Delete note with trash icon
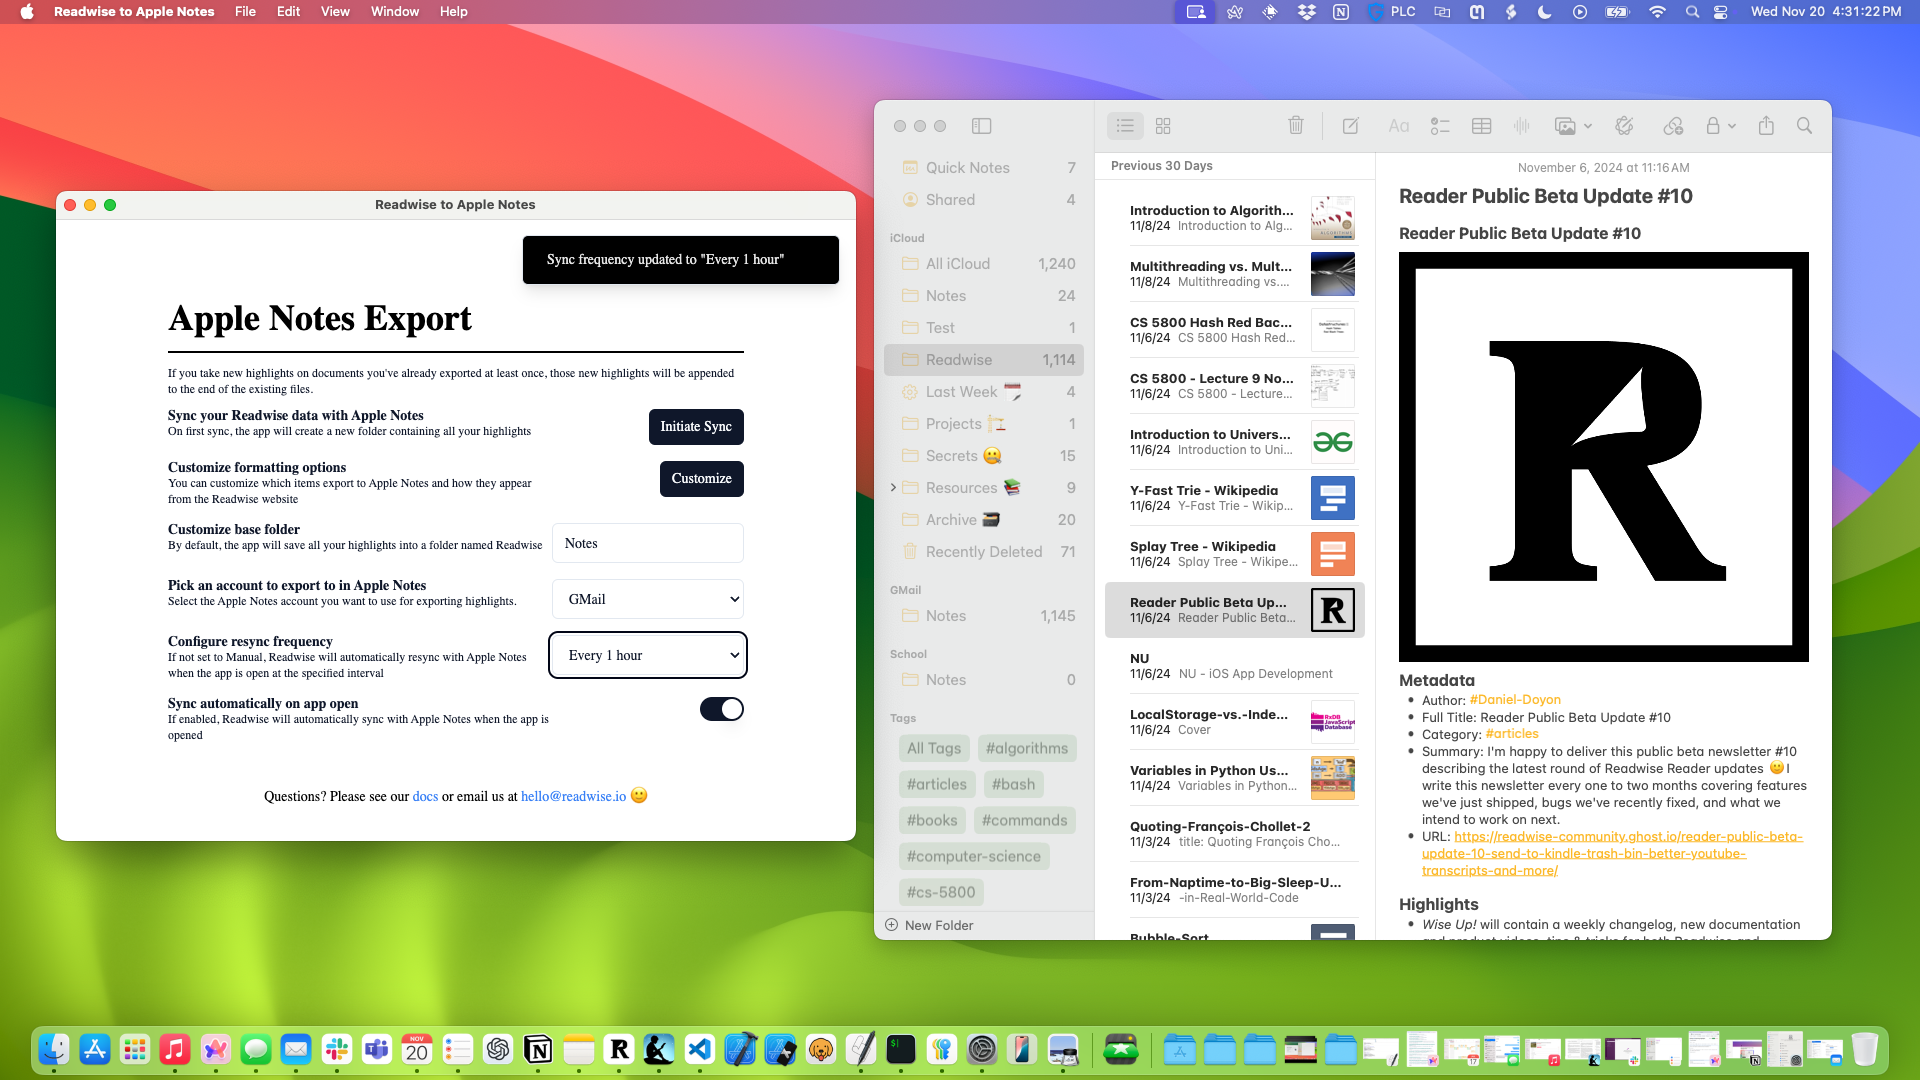1920x1080 pixels. click(1296, 126)
